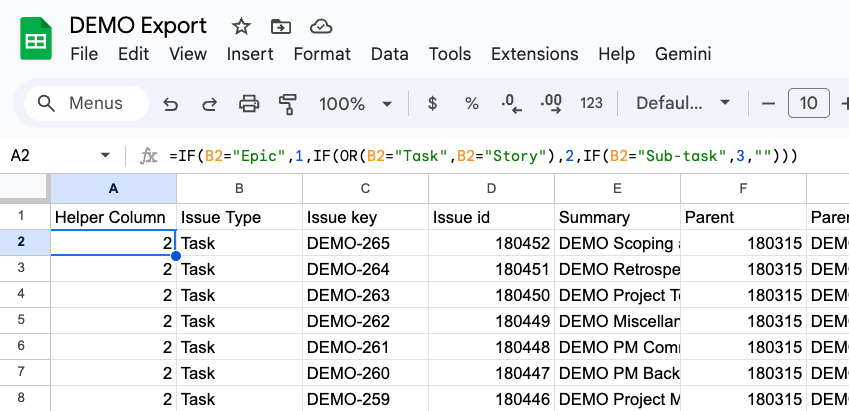849x411 pixels.
Task: Select the DEMO PM Back summary cell
Action: [x=617, y=373]
